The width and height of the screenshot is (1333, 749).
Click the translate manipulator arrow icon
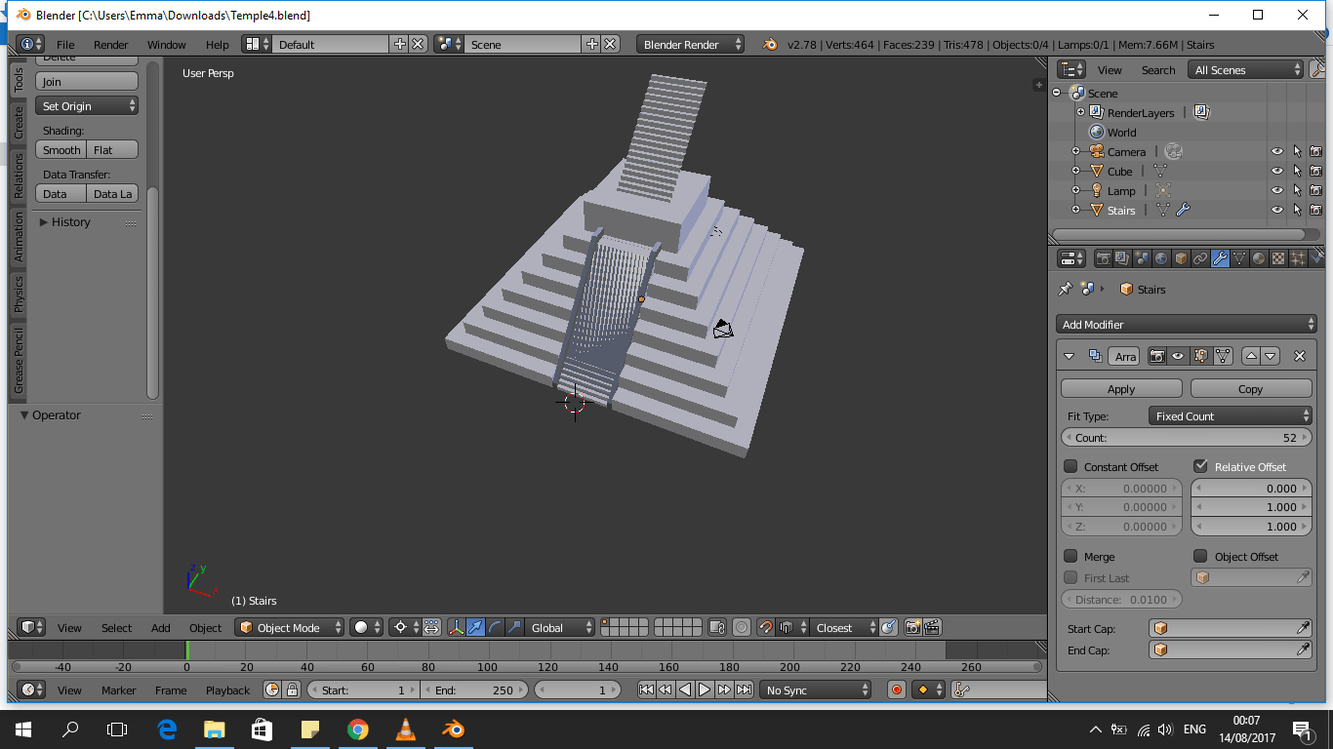click(x=476, y=628)
